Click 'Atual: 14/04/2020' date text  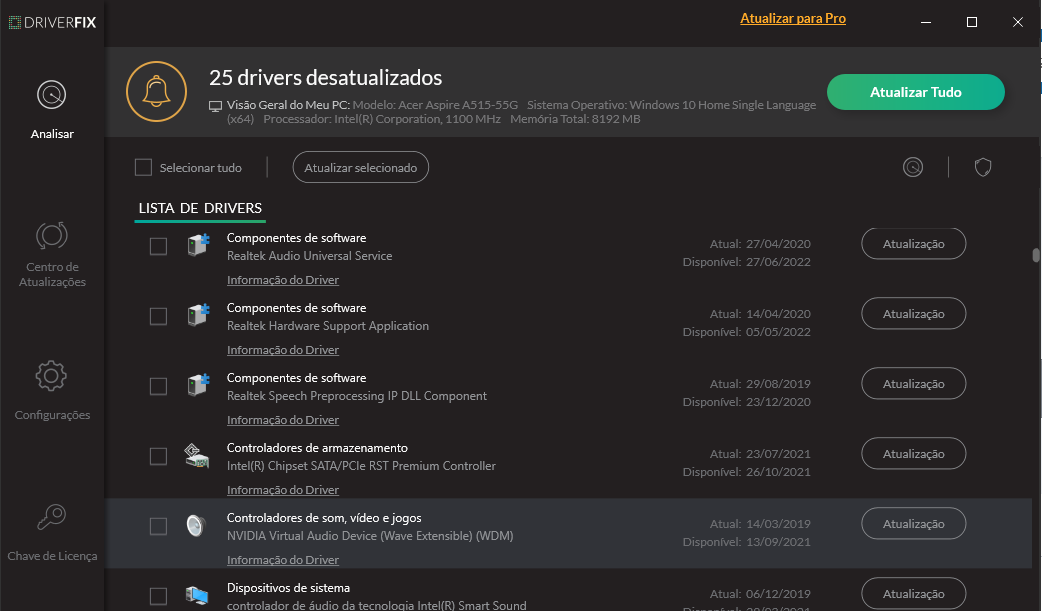coord(760,314)
